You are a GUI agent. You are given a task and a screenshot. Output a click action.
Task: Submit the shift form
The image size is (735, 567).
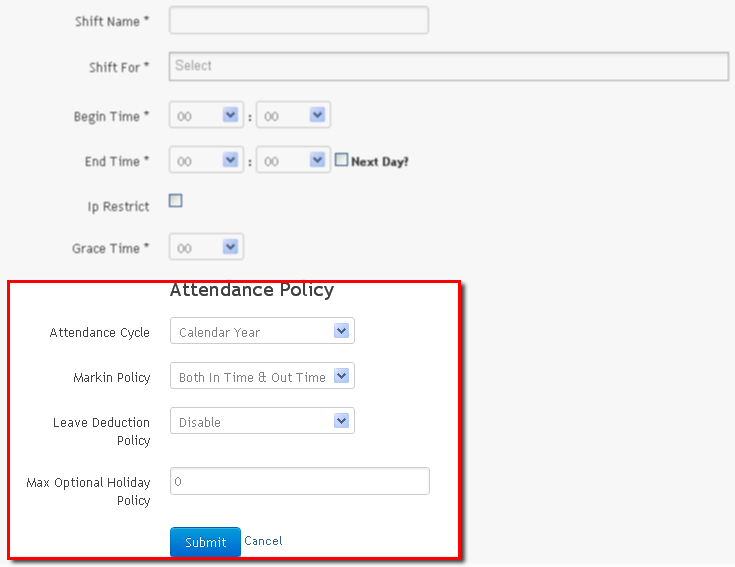(x=205, y=542)
